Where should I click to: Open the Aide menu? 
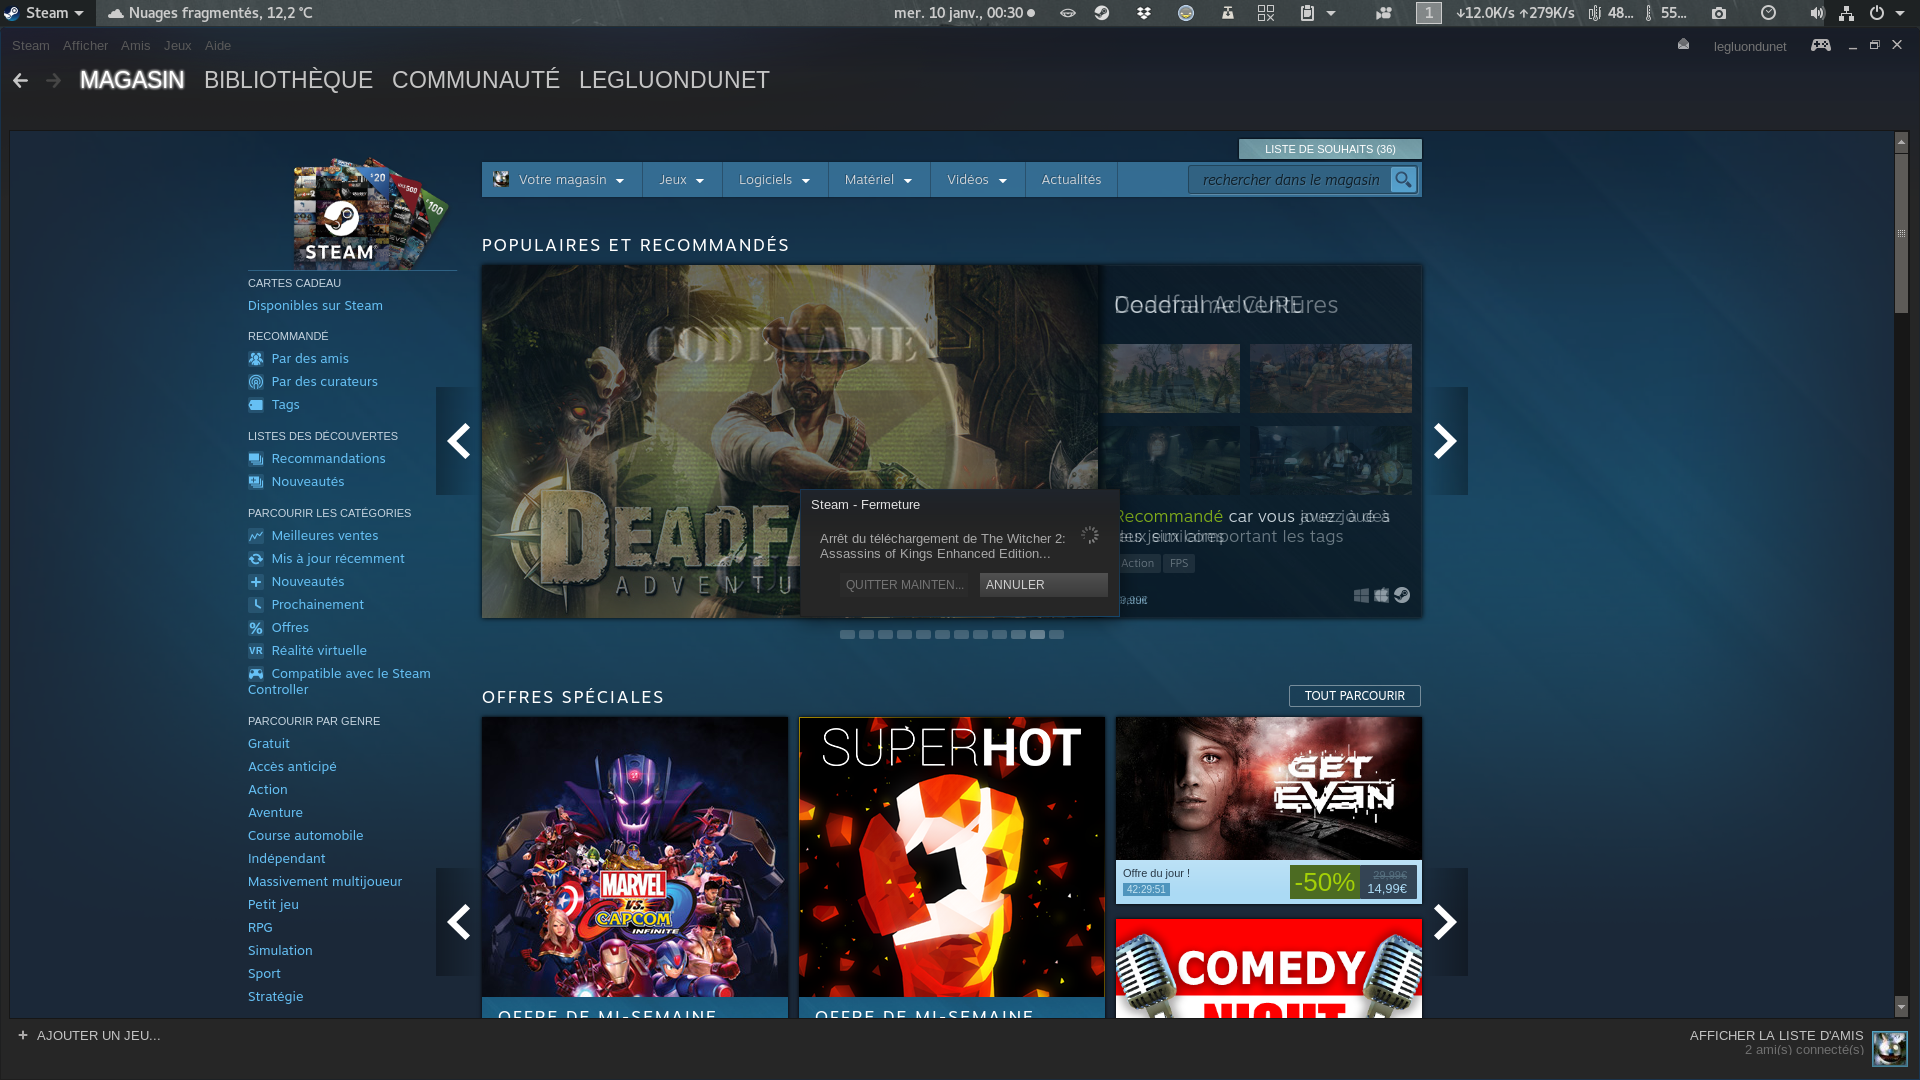point(218,46)
